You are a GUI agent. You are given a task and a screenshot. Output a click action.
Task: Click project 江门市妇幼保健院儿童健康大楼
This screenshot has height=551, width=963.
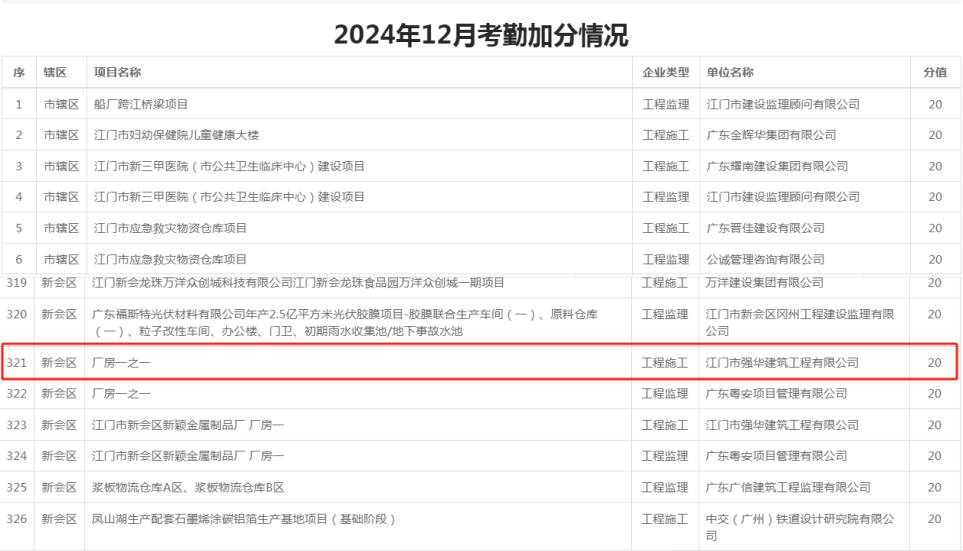176,135
